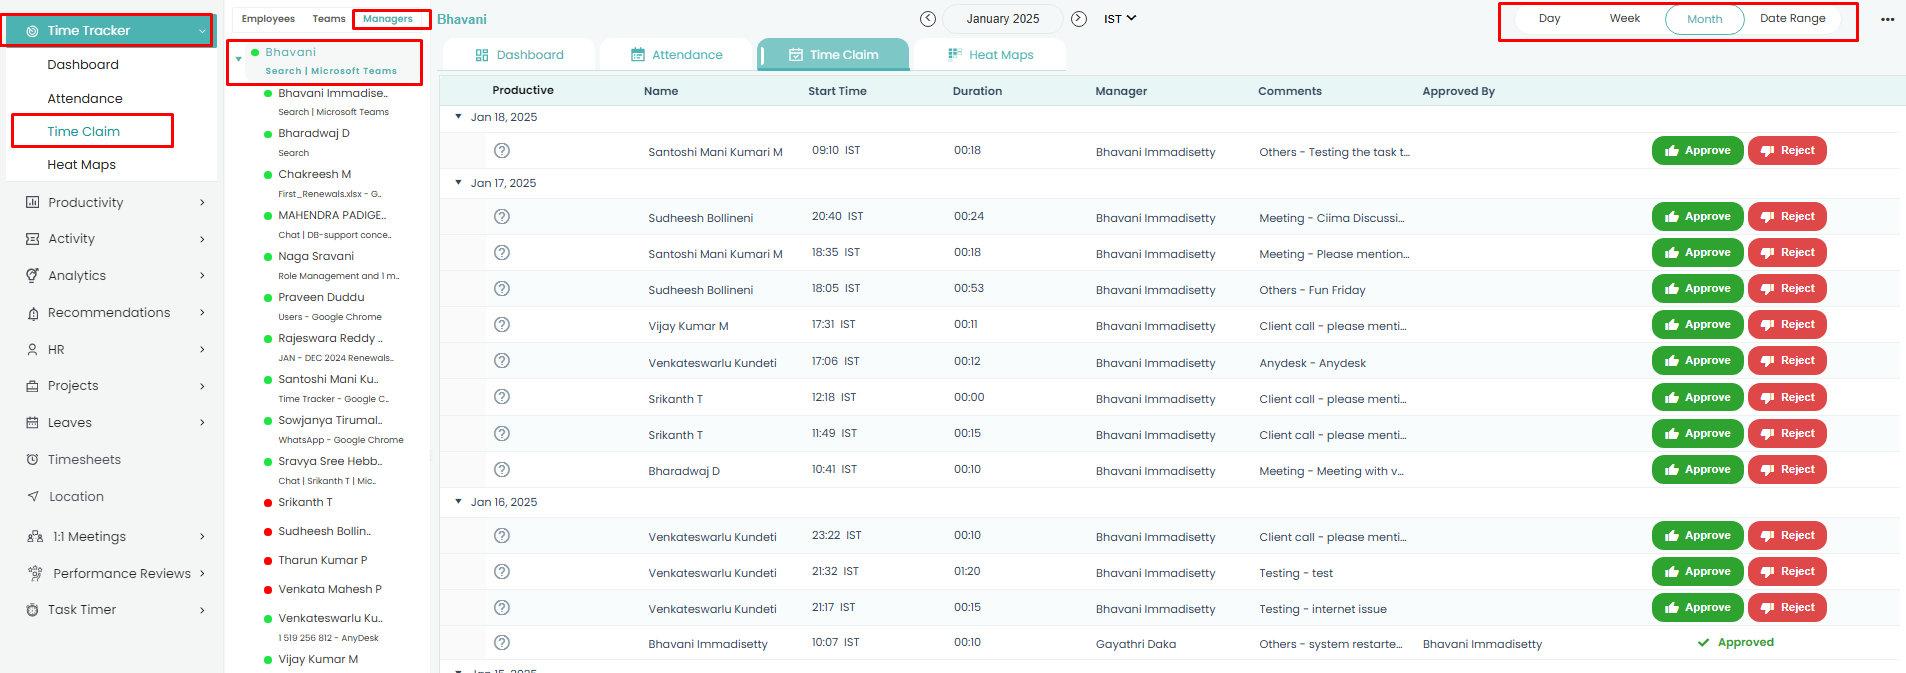Viewport: 1906px width, 673px height.
Task: Click the Performance Reviews sidebar icon
Action: pyautogui.click(x=35, y=573)
